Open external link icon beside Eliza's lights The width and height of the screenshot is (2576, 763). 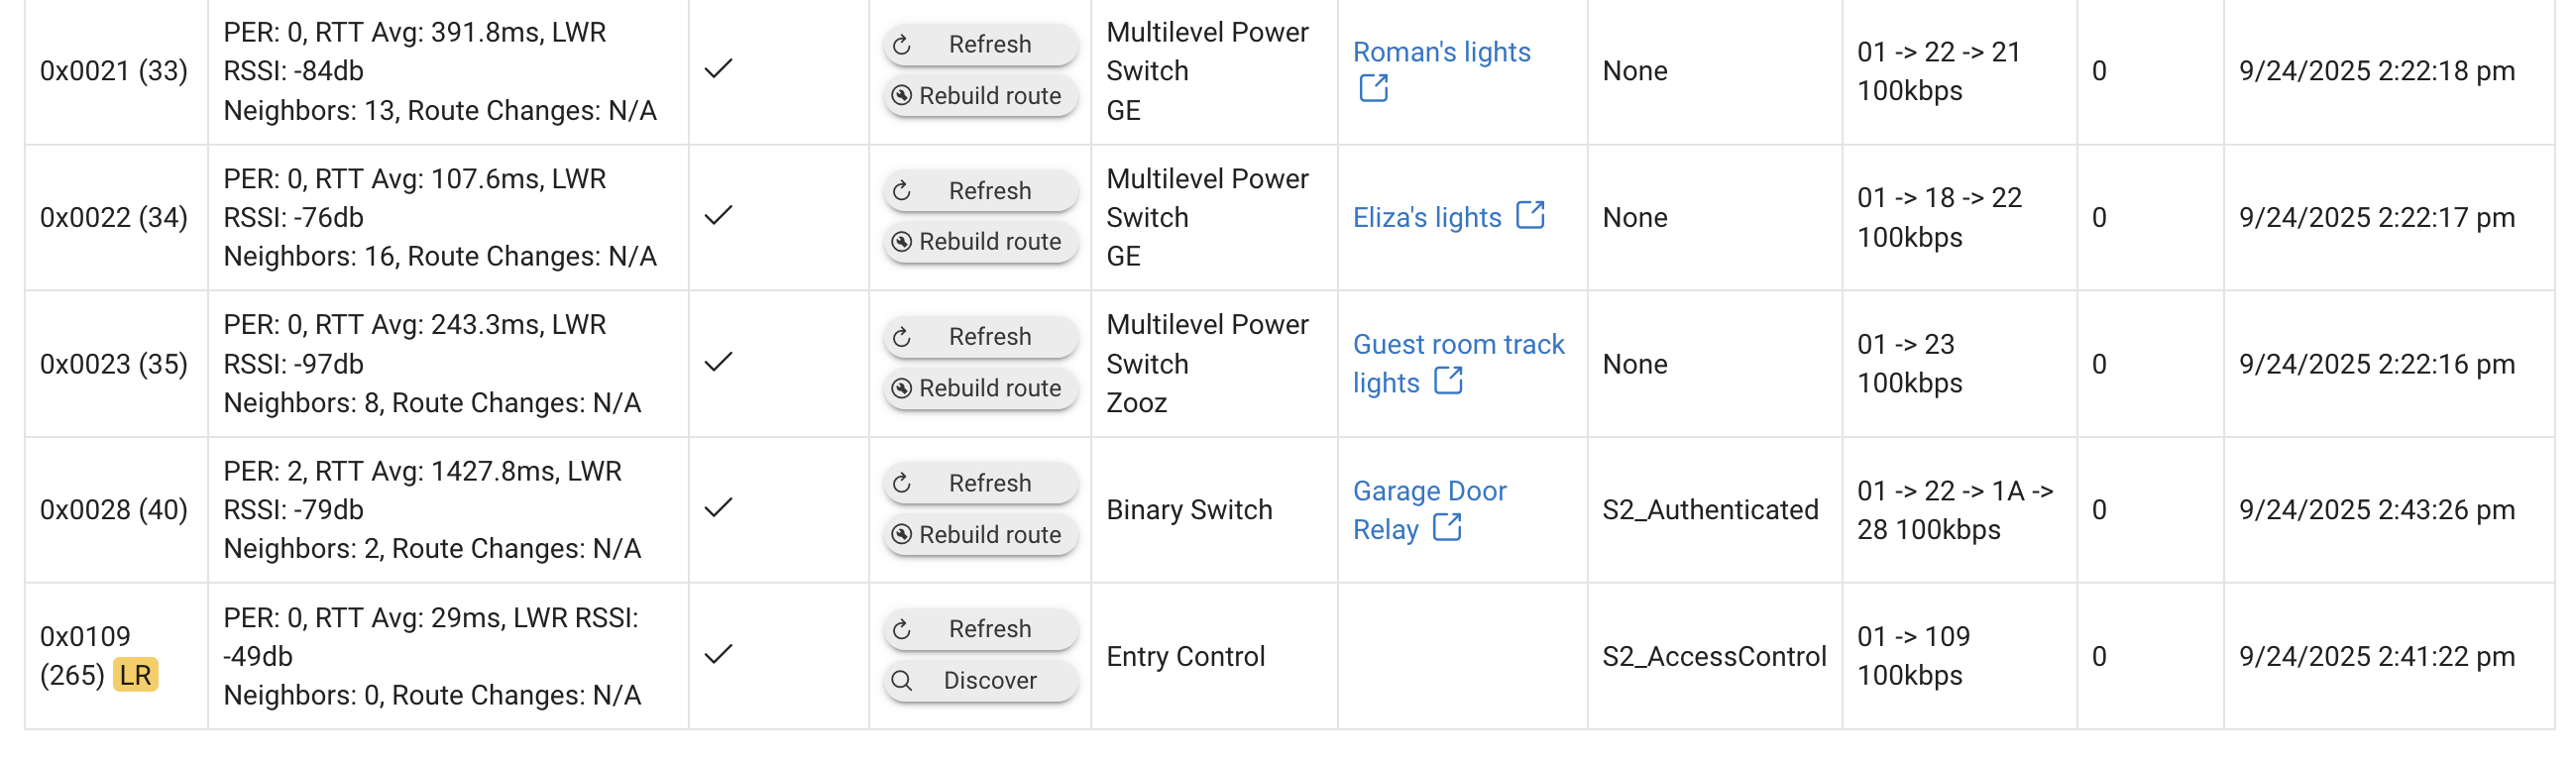coord(1530,216)
